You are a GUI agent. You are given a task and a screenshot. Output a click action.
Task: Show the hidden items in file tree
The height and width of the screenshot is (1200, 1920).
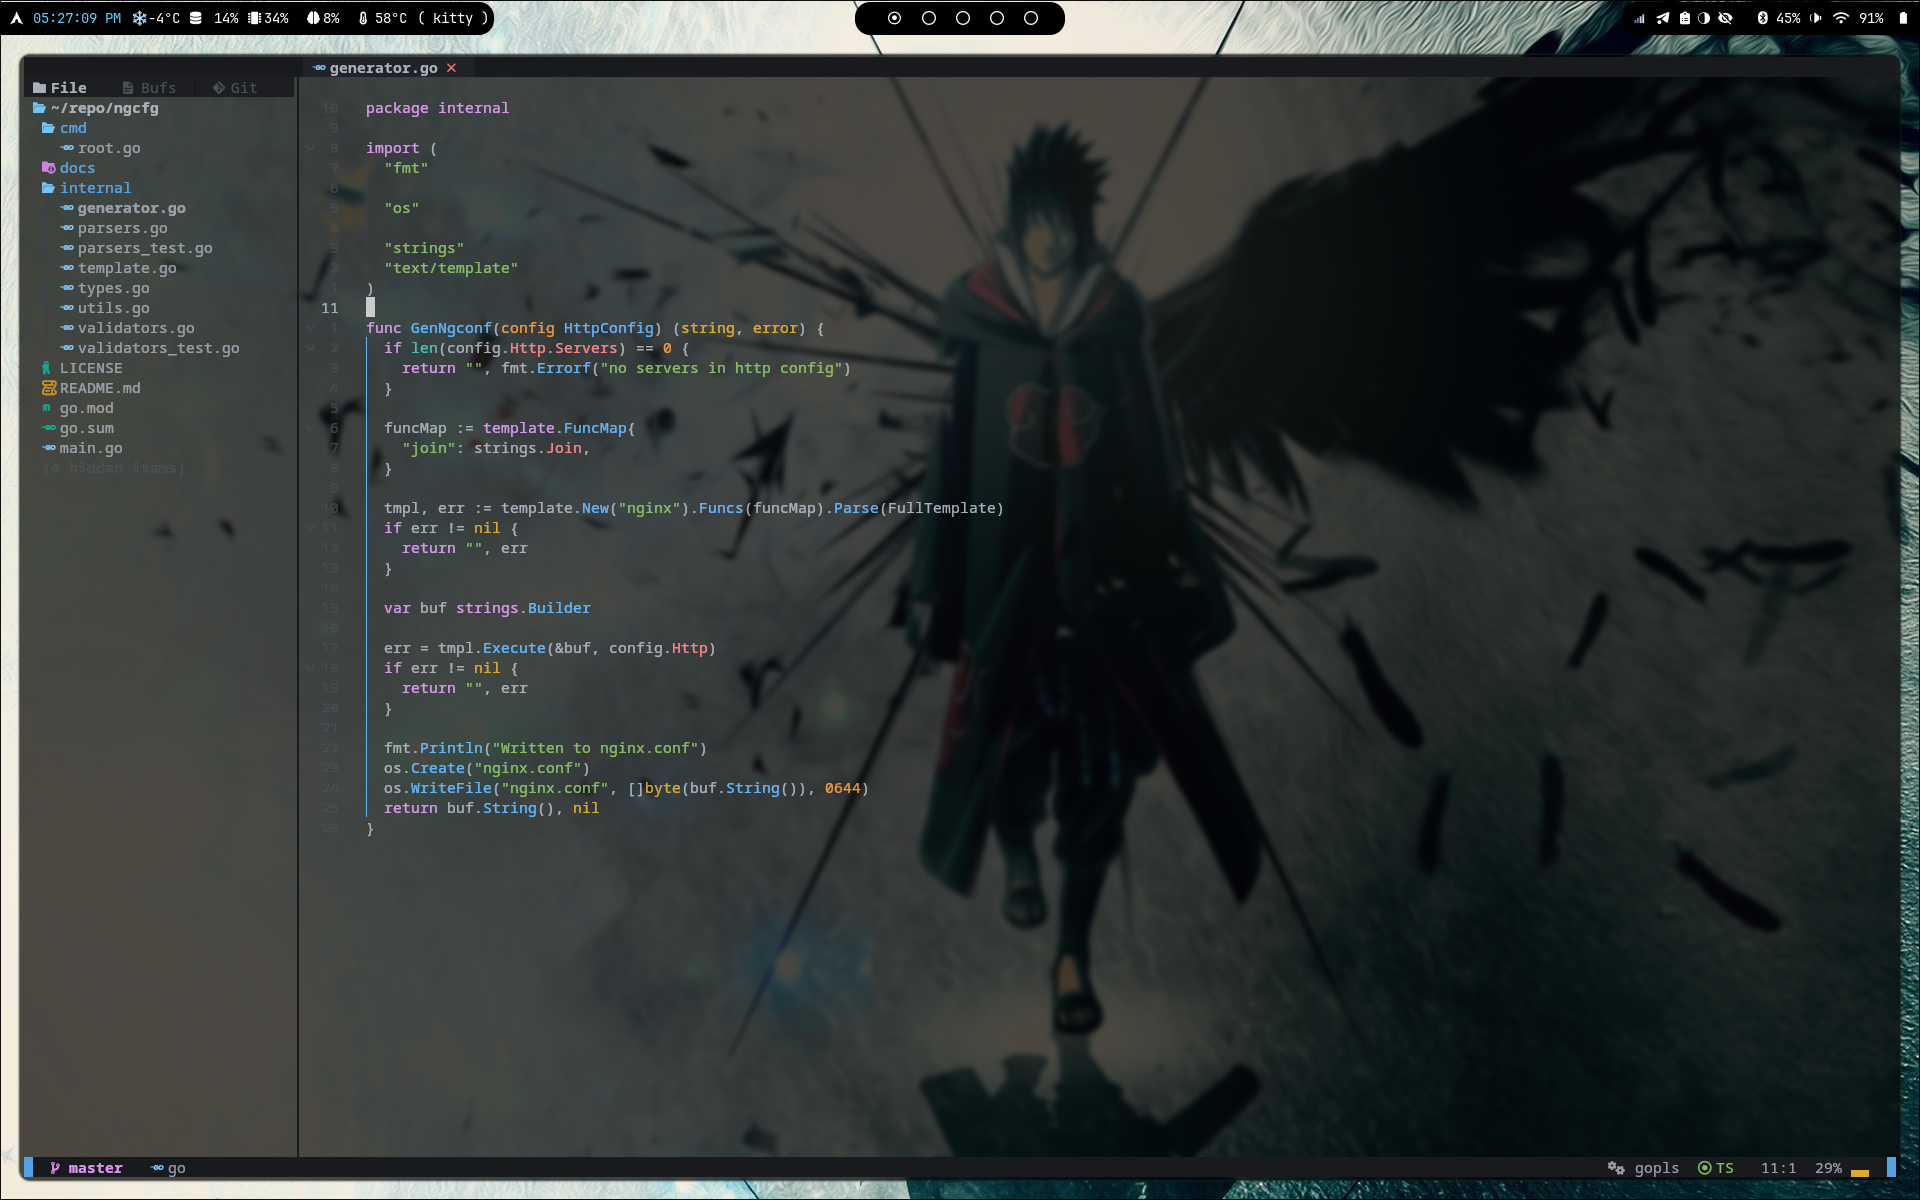[x=112, y=468]
